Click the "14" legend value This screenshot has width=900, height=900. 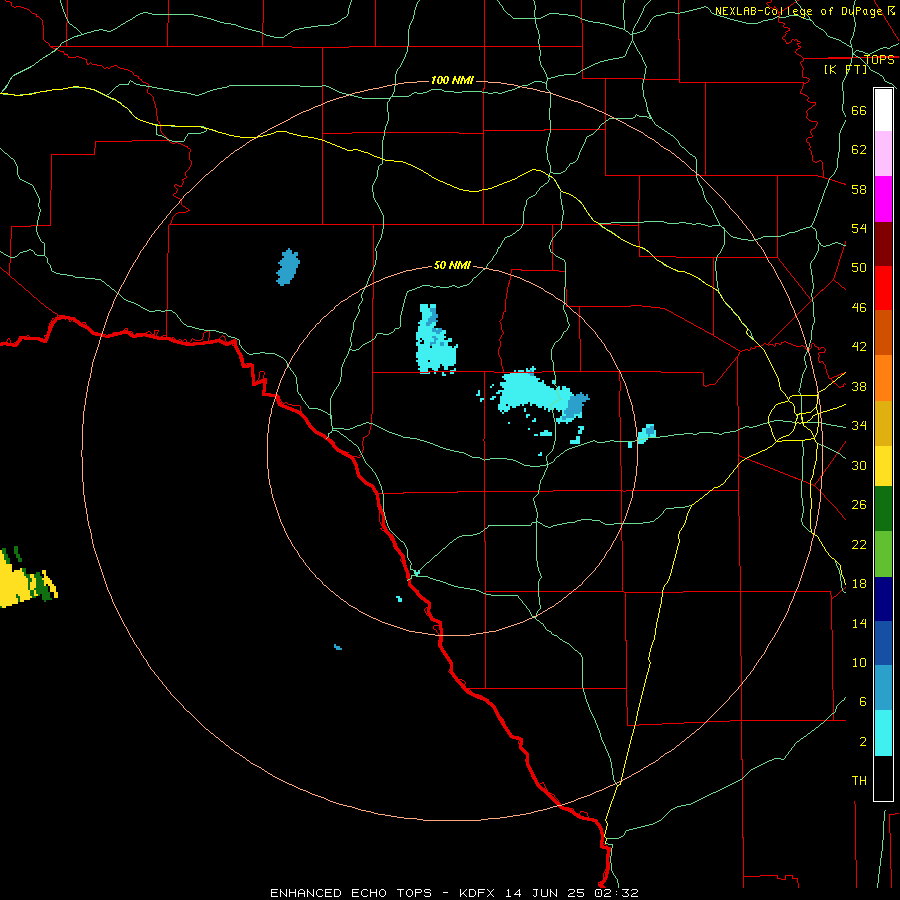(x=859, y=623)
